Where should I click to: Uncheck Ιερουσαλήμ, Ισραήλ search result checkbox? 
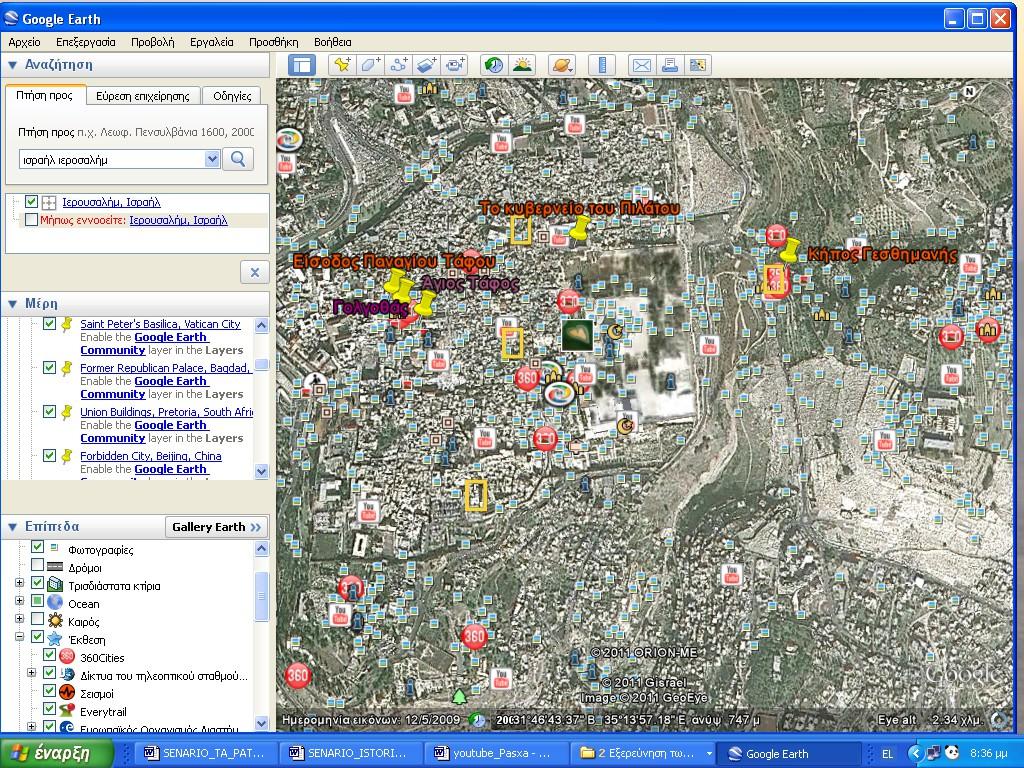[x=31, y=202]
